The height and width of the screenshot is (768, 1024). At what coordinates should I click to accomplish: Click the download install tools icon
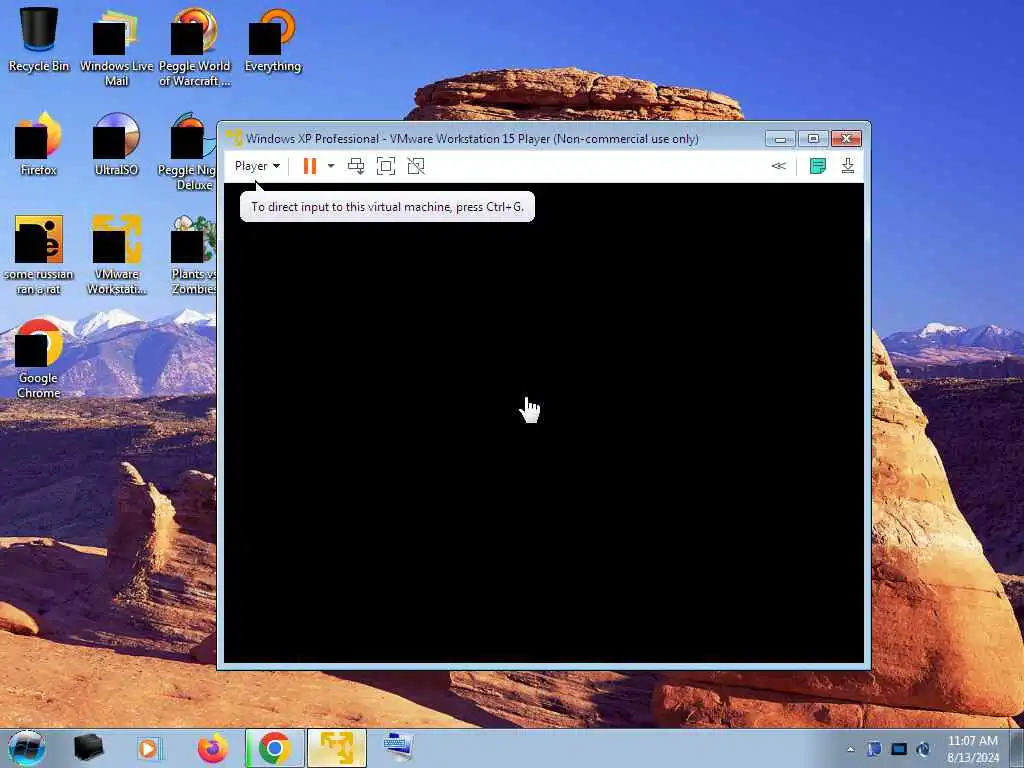[848, 166]
